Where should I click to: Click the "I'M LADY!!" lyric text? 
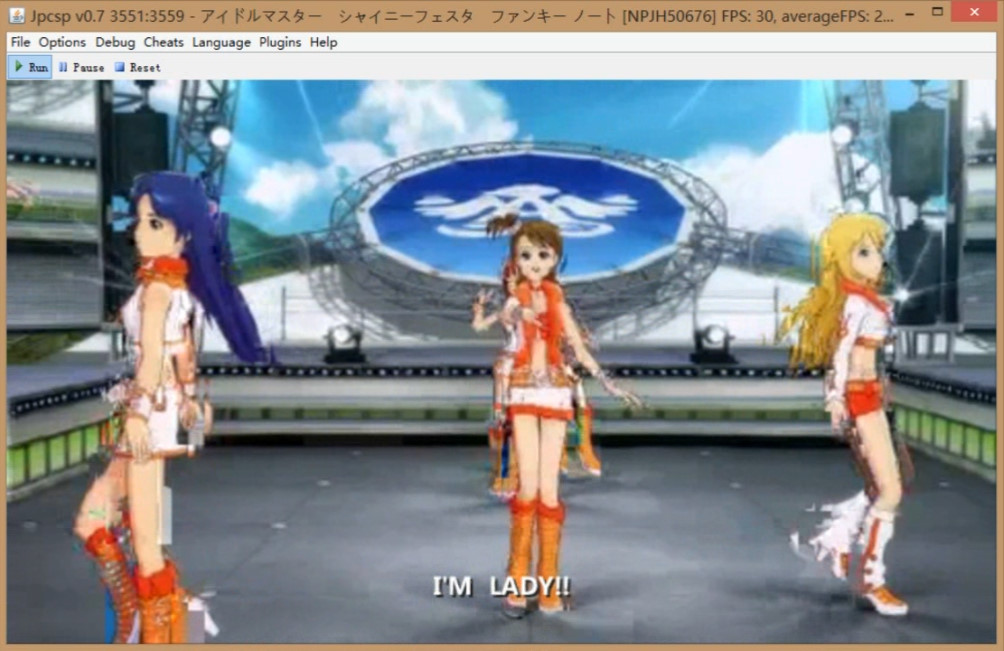(501, 586)
